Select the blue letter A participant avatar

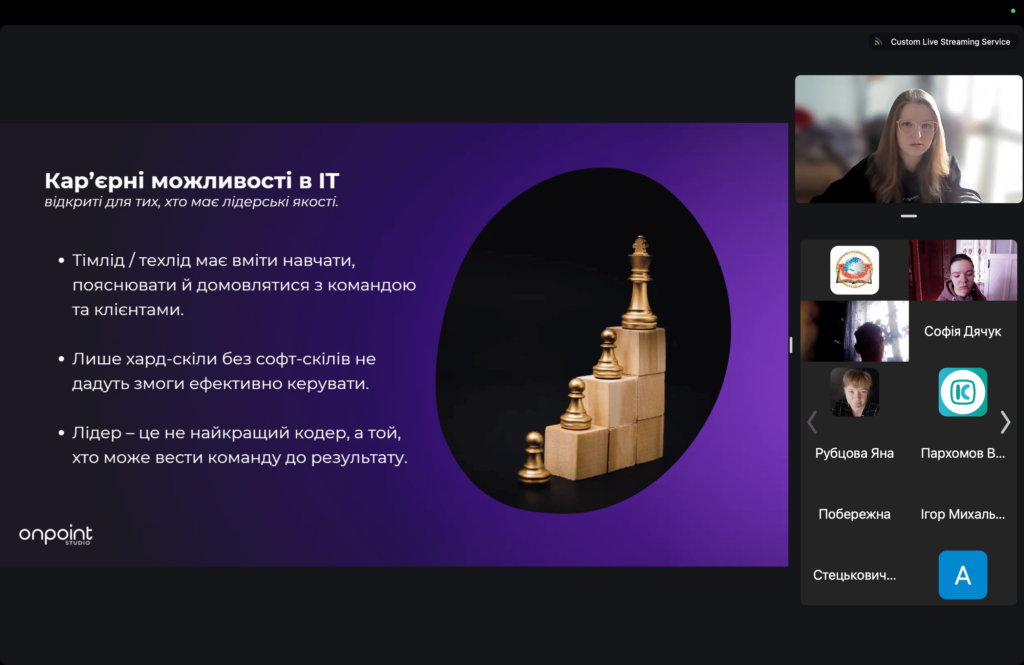963,575
